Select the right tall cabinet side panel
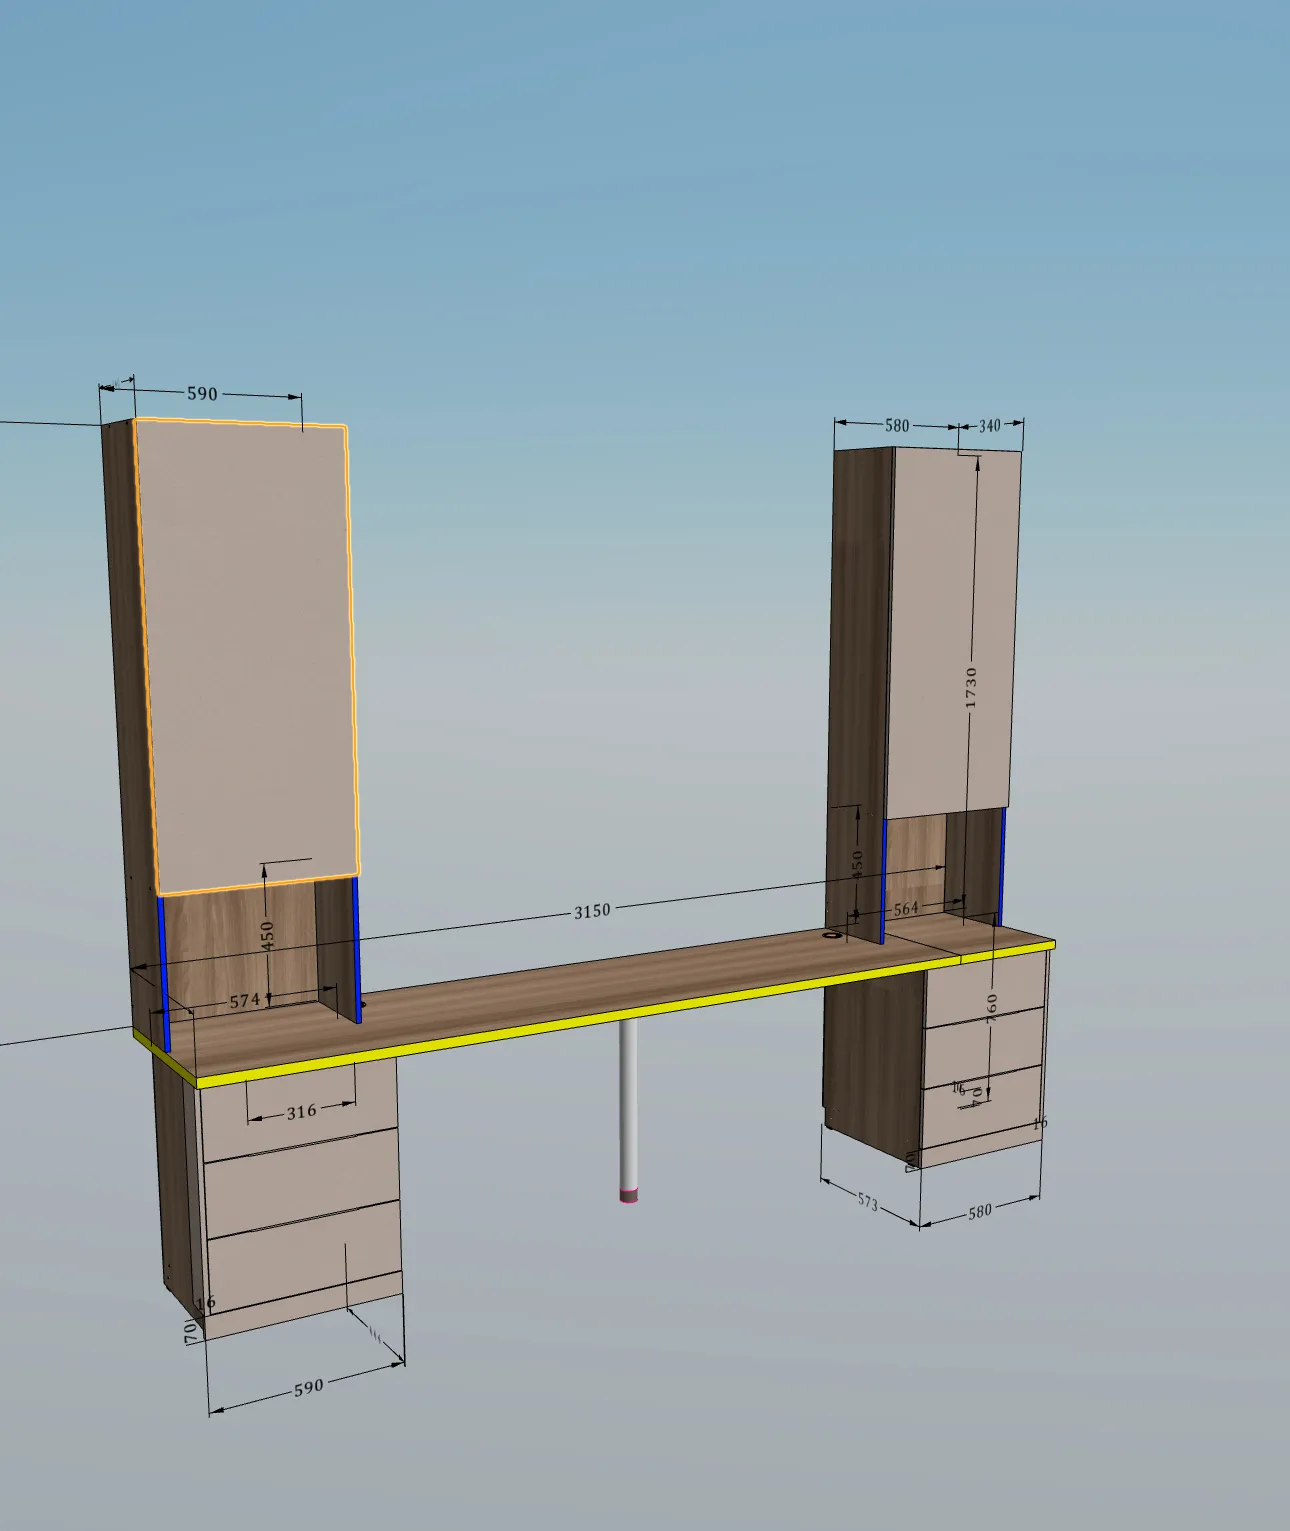The height and width of the screenshot is (1531, 1290). 860,650
